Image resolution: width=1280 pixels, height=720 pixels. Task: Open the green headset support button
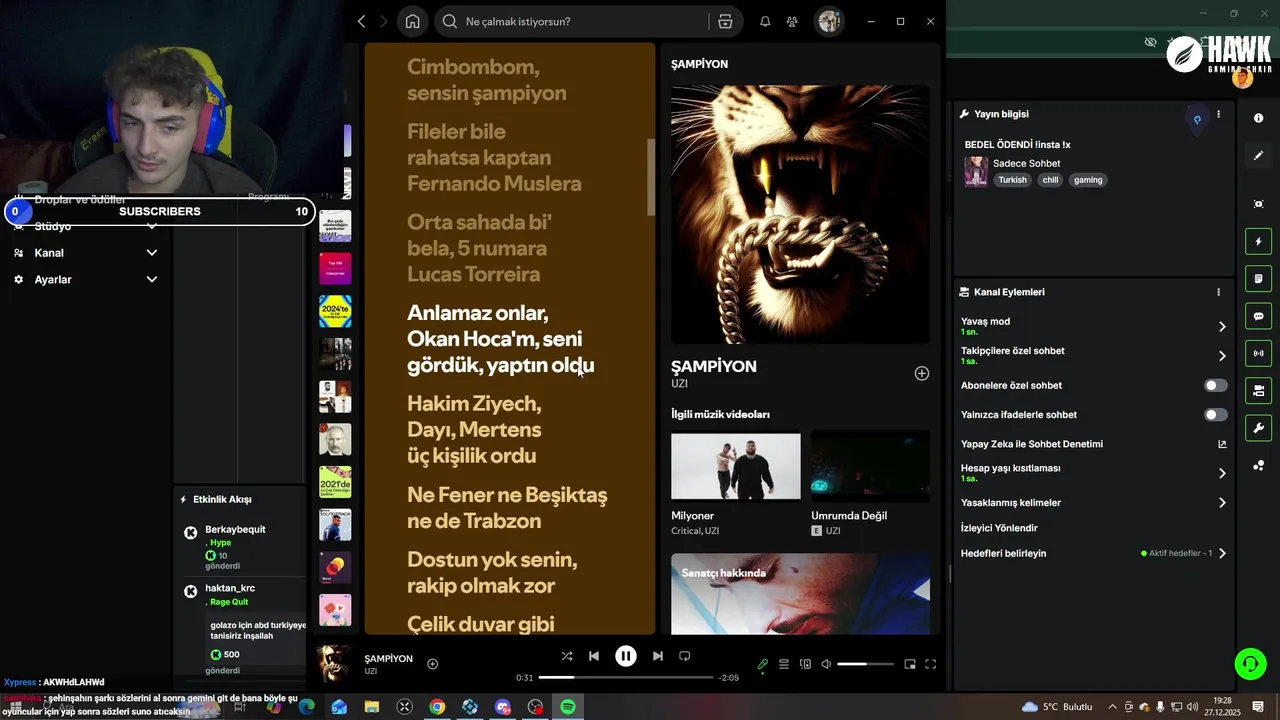[x=1250, y=663]
